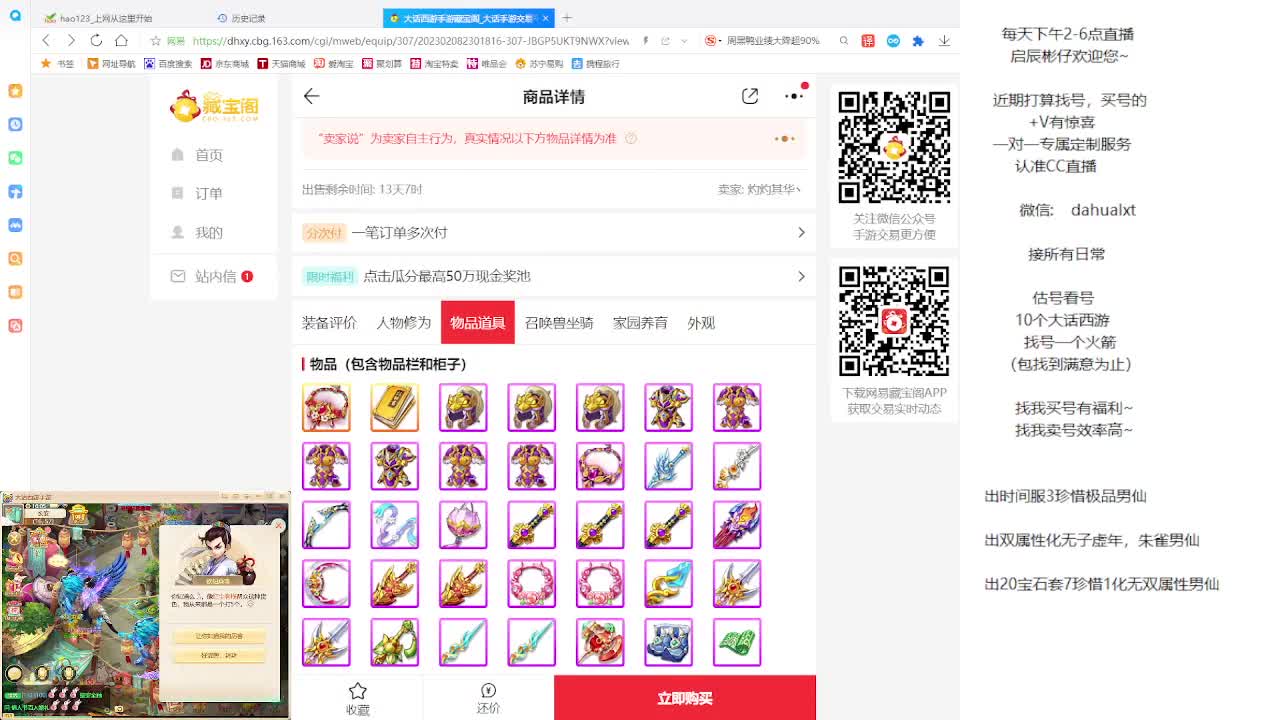
Task: Reload the page with the refresh icon
Action: point(96,41)
